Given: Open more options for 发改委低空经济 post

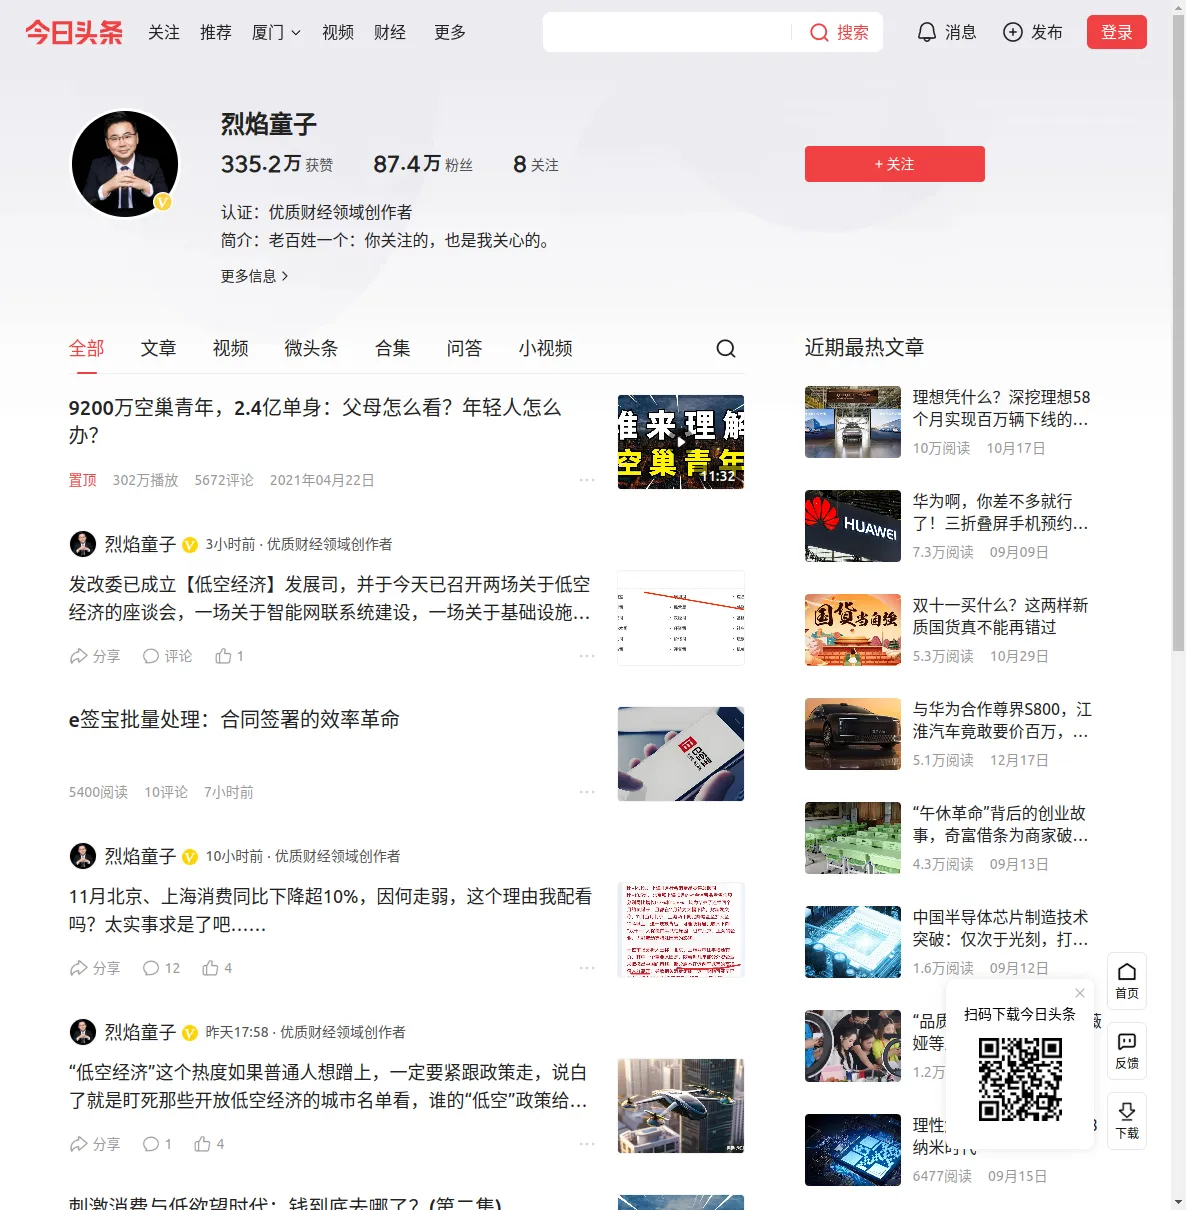Looking at the screenshot, I should pyautogui.click(x=587, y=656).
